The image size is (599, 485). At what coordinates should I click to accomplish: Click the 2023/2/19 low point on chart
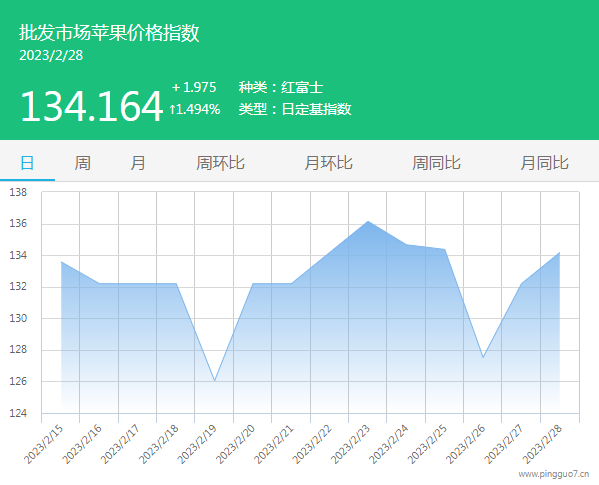coord(215,381)
